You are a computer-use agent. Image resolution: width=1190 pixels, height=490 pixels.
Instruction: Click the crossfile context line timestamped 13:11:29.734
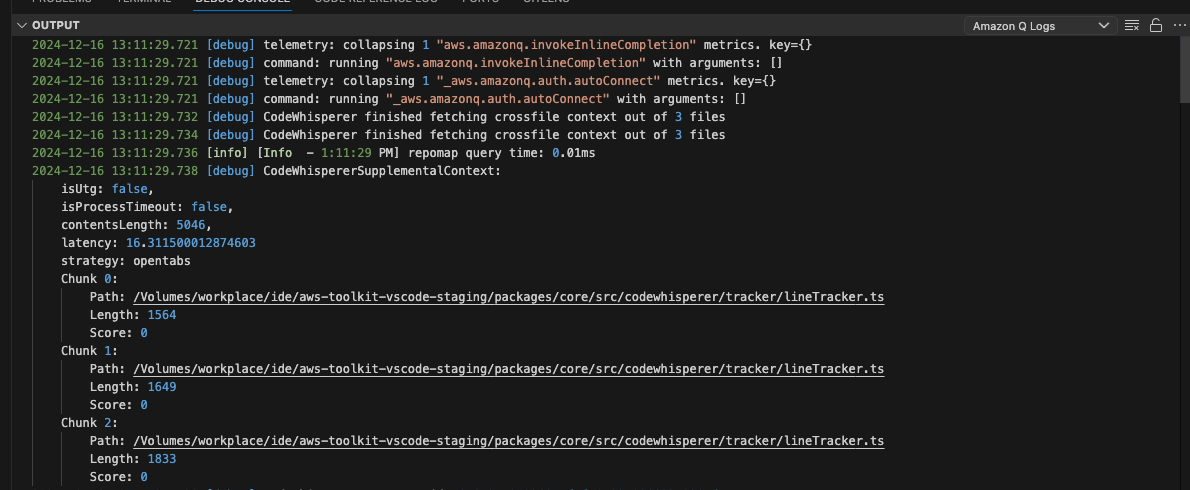tap(379, 135)
